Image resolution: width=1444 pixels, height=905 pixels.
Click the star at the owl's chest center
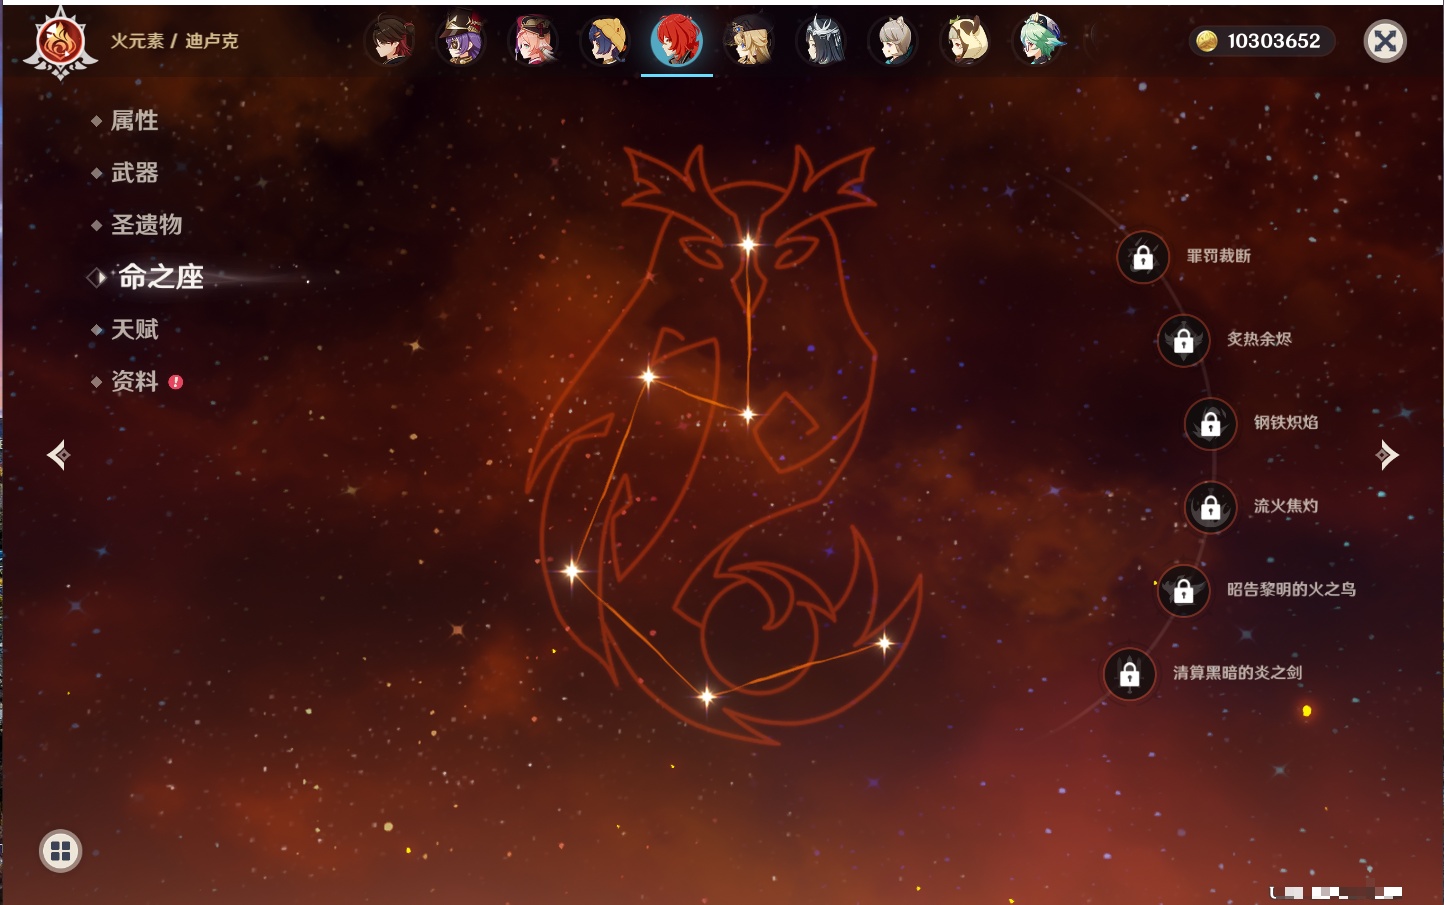(748, 414)
